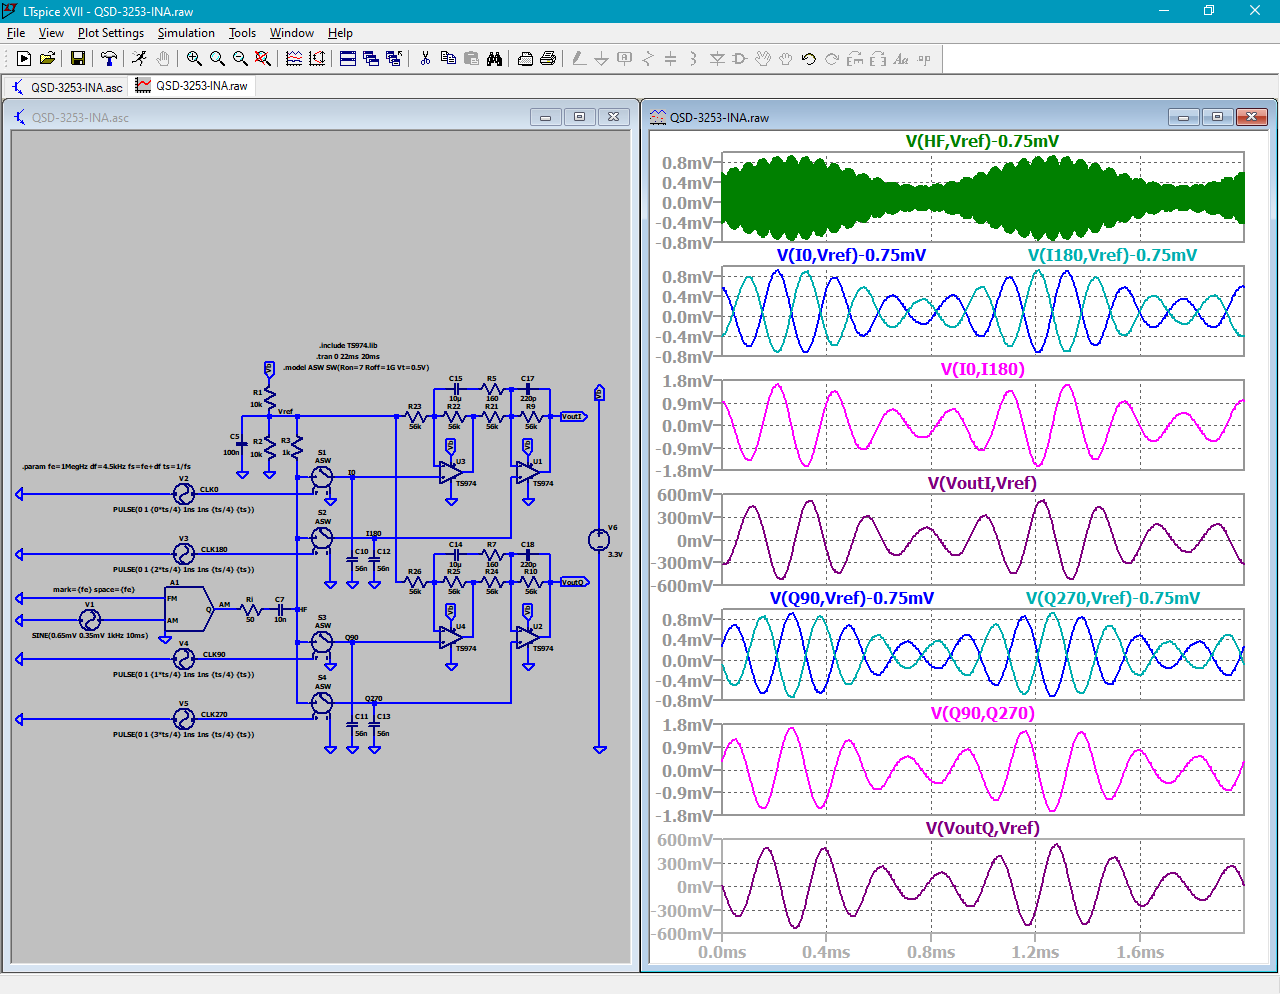Click the Open file folder icon
Image resolution: width=1280 pixels, height=994 pixels.
point(47,59)
